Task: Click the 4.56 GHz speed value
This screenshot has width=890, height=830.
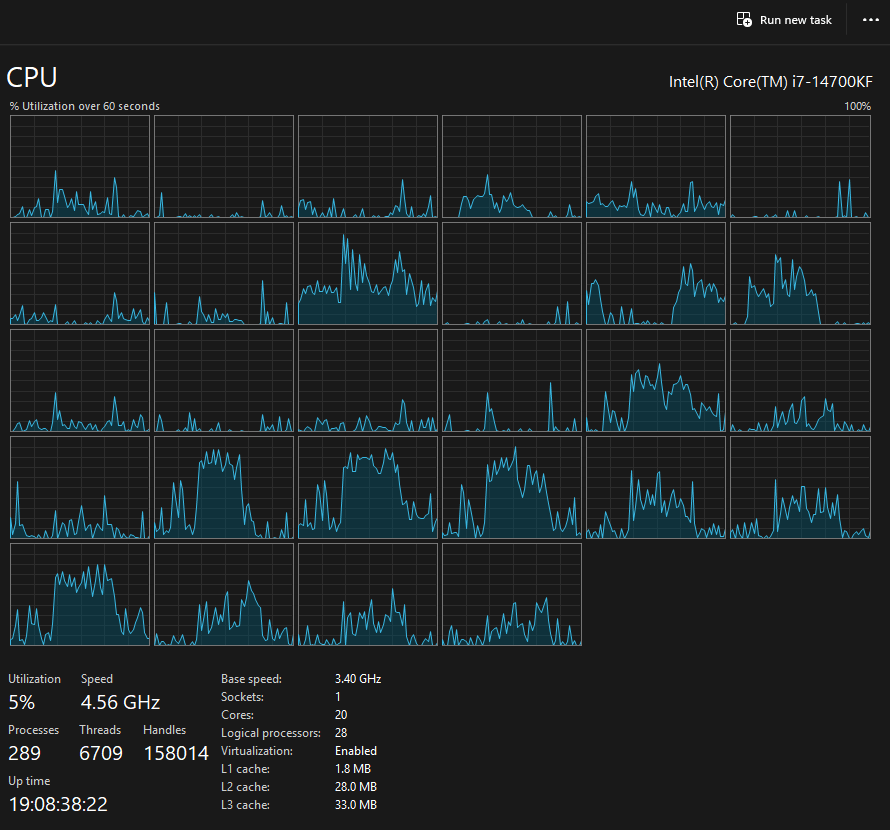Action: 120,702
